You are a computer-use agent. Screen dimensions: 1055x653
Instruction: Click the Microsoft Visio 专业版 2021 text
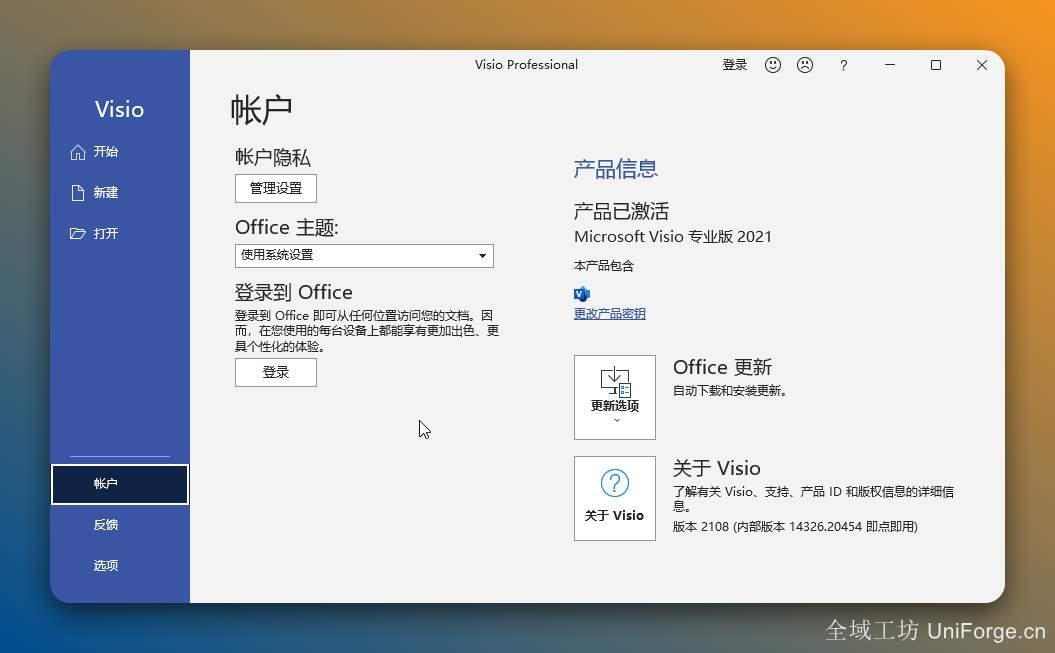point(673,237)
